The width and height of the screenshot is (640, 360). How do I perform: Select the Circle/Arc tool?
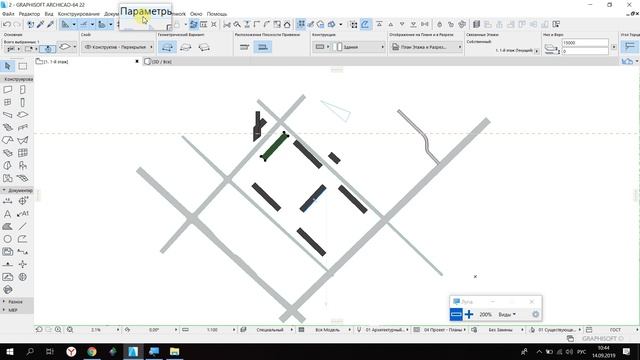pos(7,239)
